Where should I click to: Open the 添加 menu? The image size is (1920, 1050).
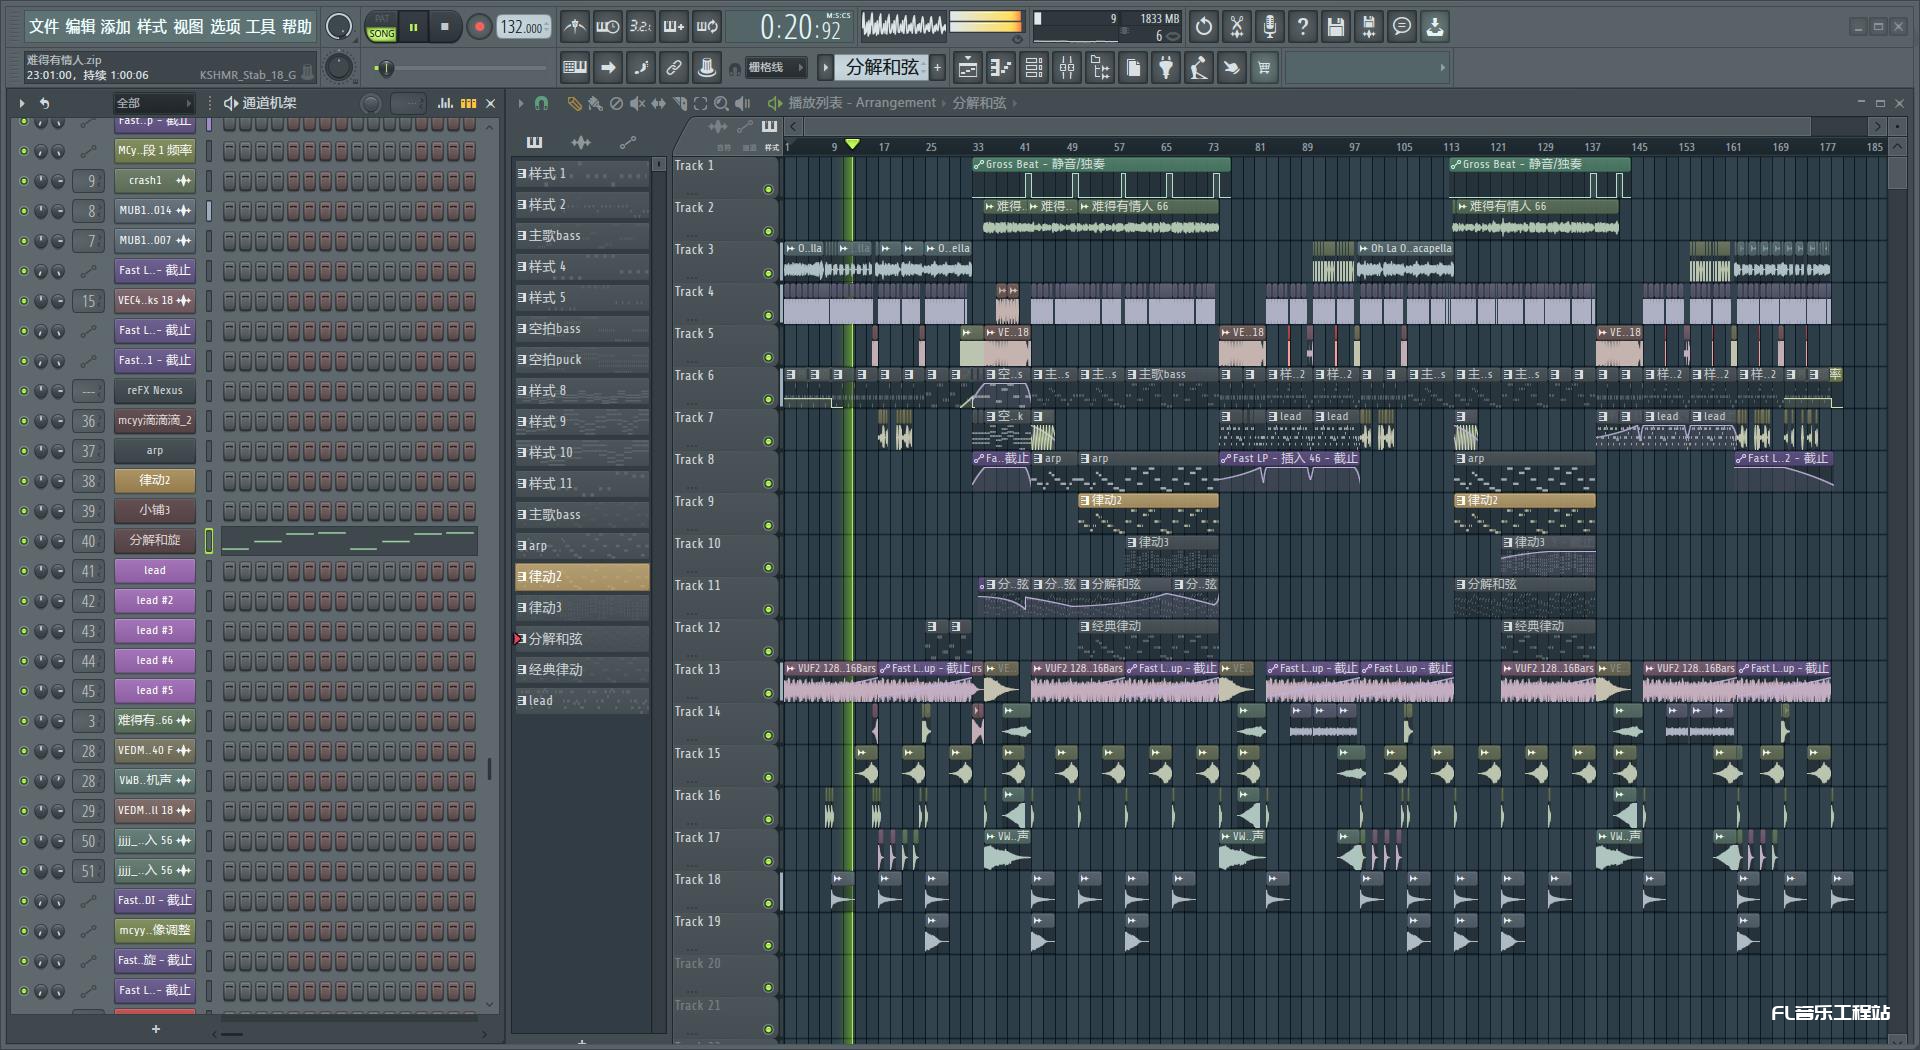(116, 27)
